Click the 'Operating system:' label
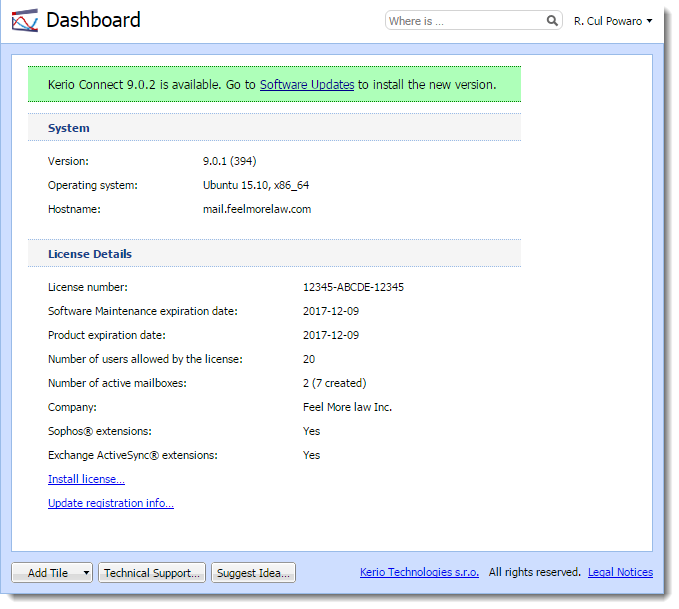Image resolution: width=679 pixels, height=609 pixels. tap(93, 185)
